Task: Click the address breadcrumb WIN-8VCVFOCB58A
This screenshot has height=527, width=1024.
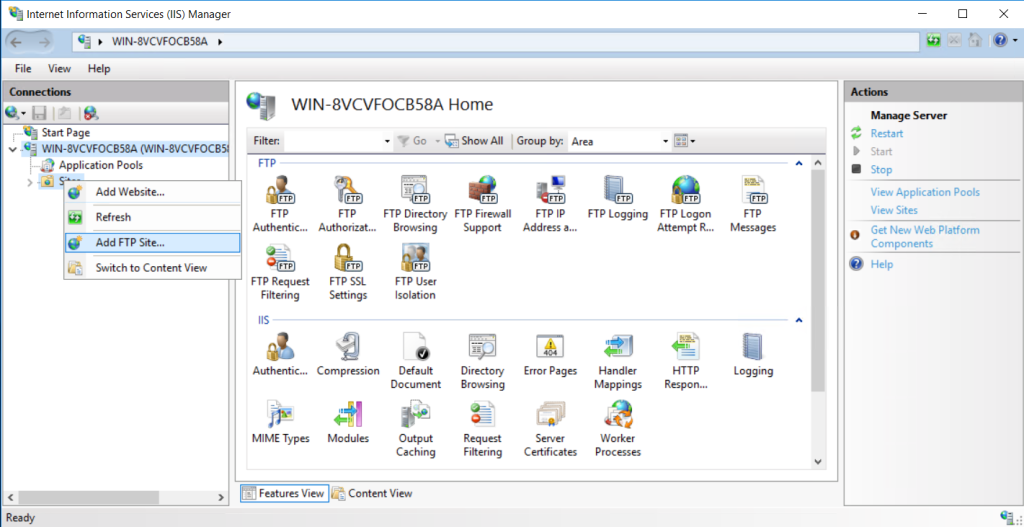Action: [160, 42]
